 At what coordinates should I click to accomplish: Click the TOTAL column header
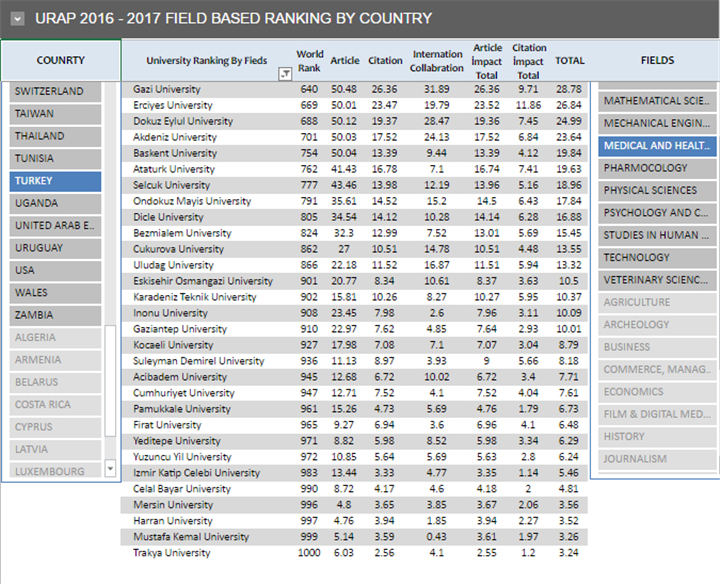570,61
